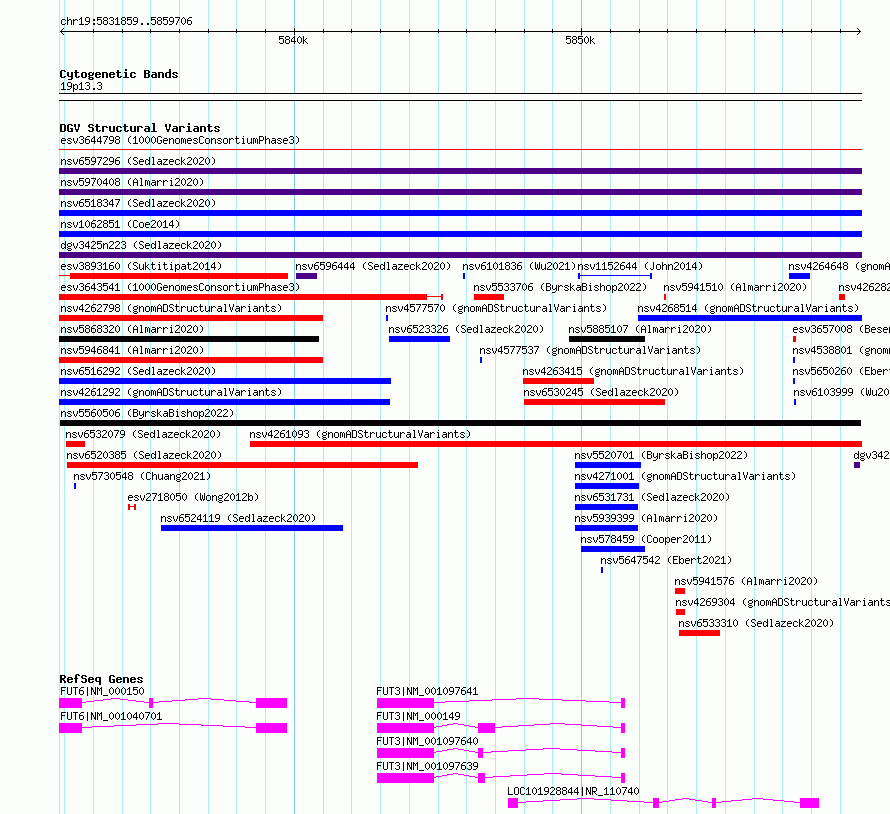The image size is (890, 814).
Task: Click the RefSeq Genes track title
Action: (101, 679)
